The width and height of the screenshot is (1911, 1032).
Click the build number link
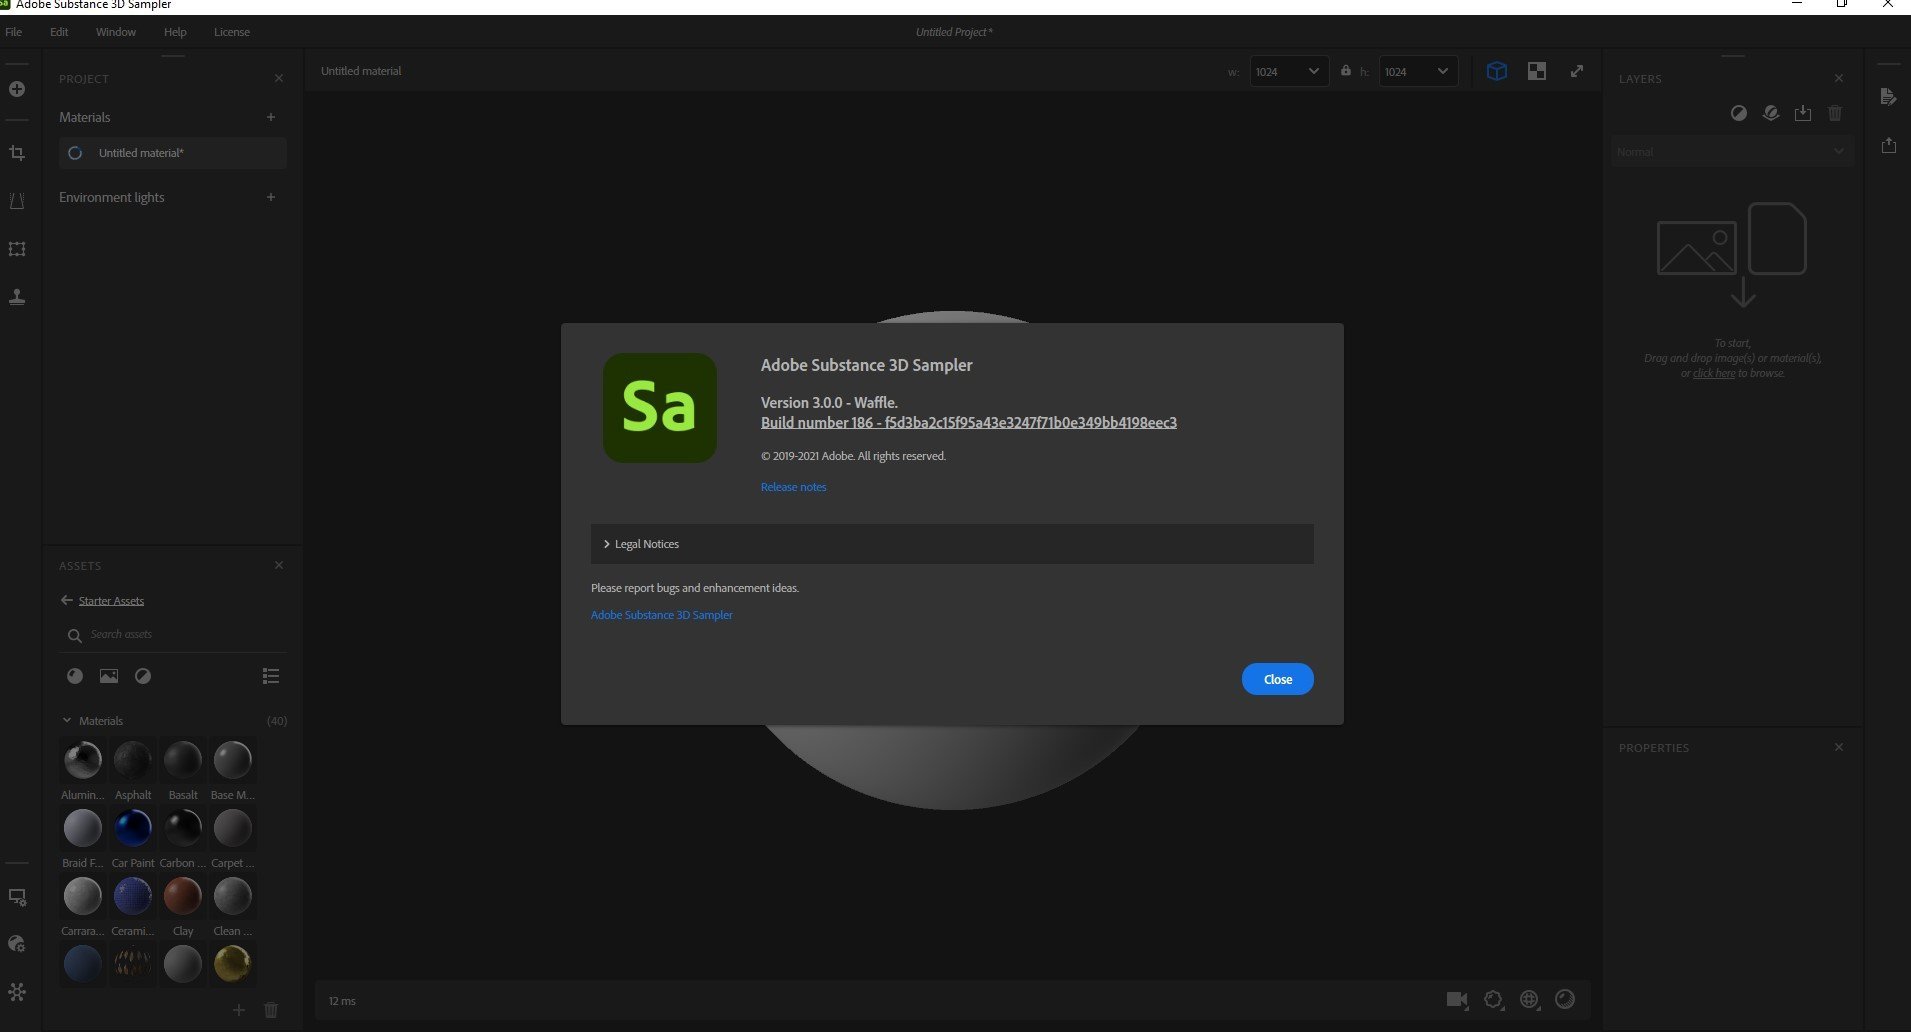(x=968, y=422)
